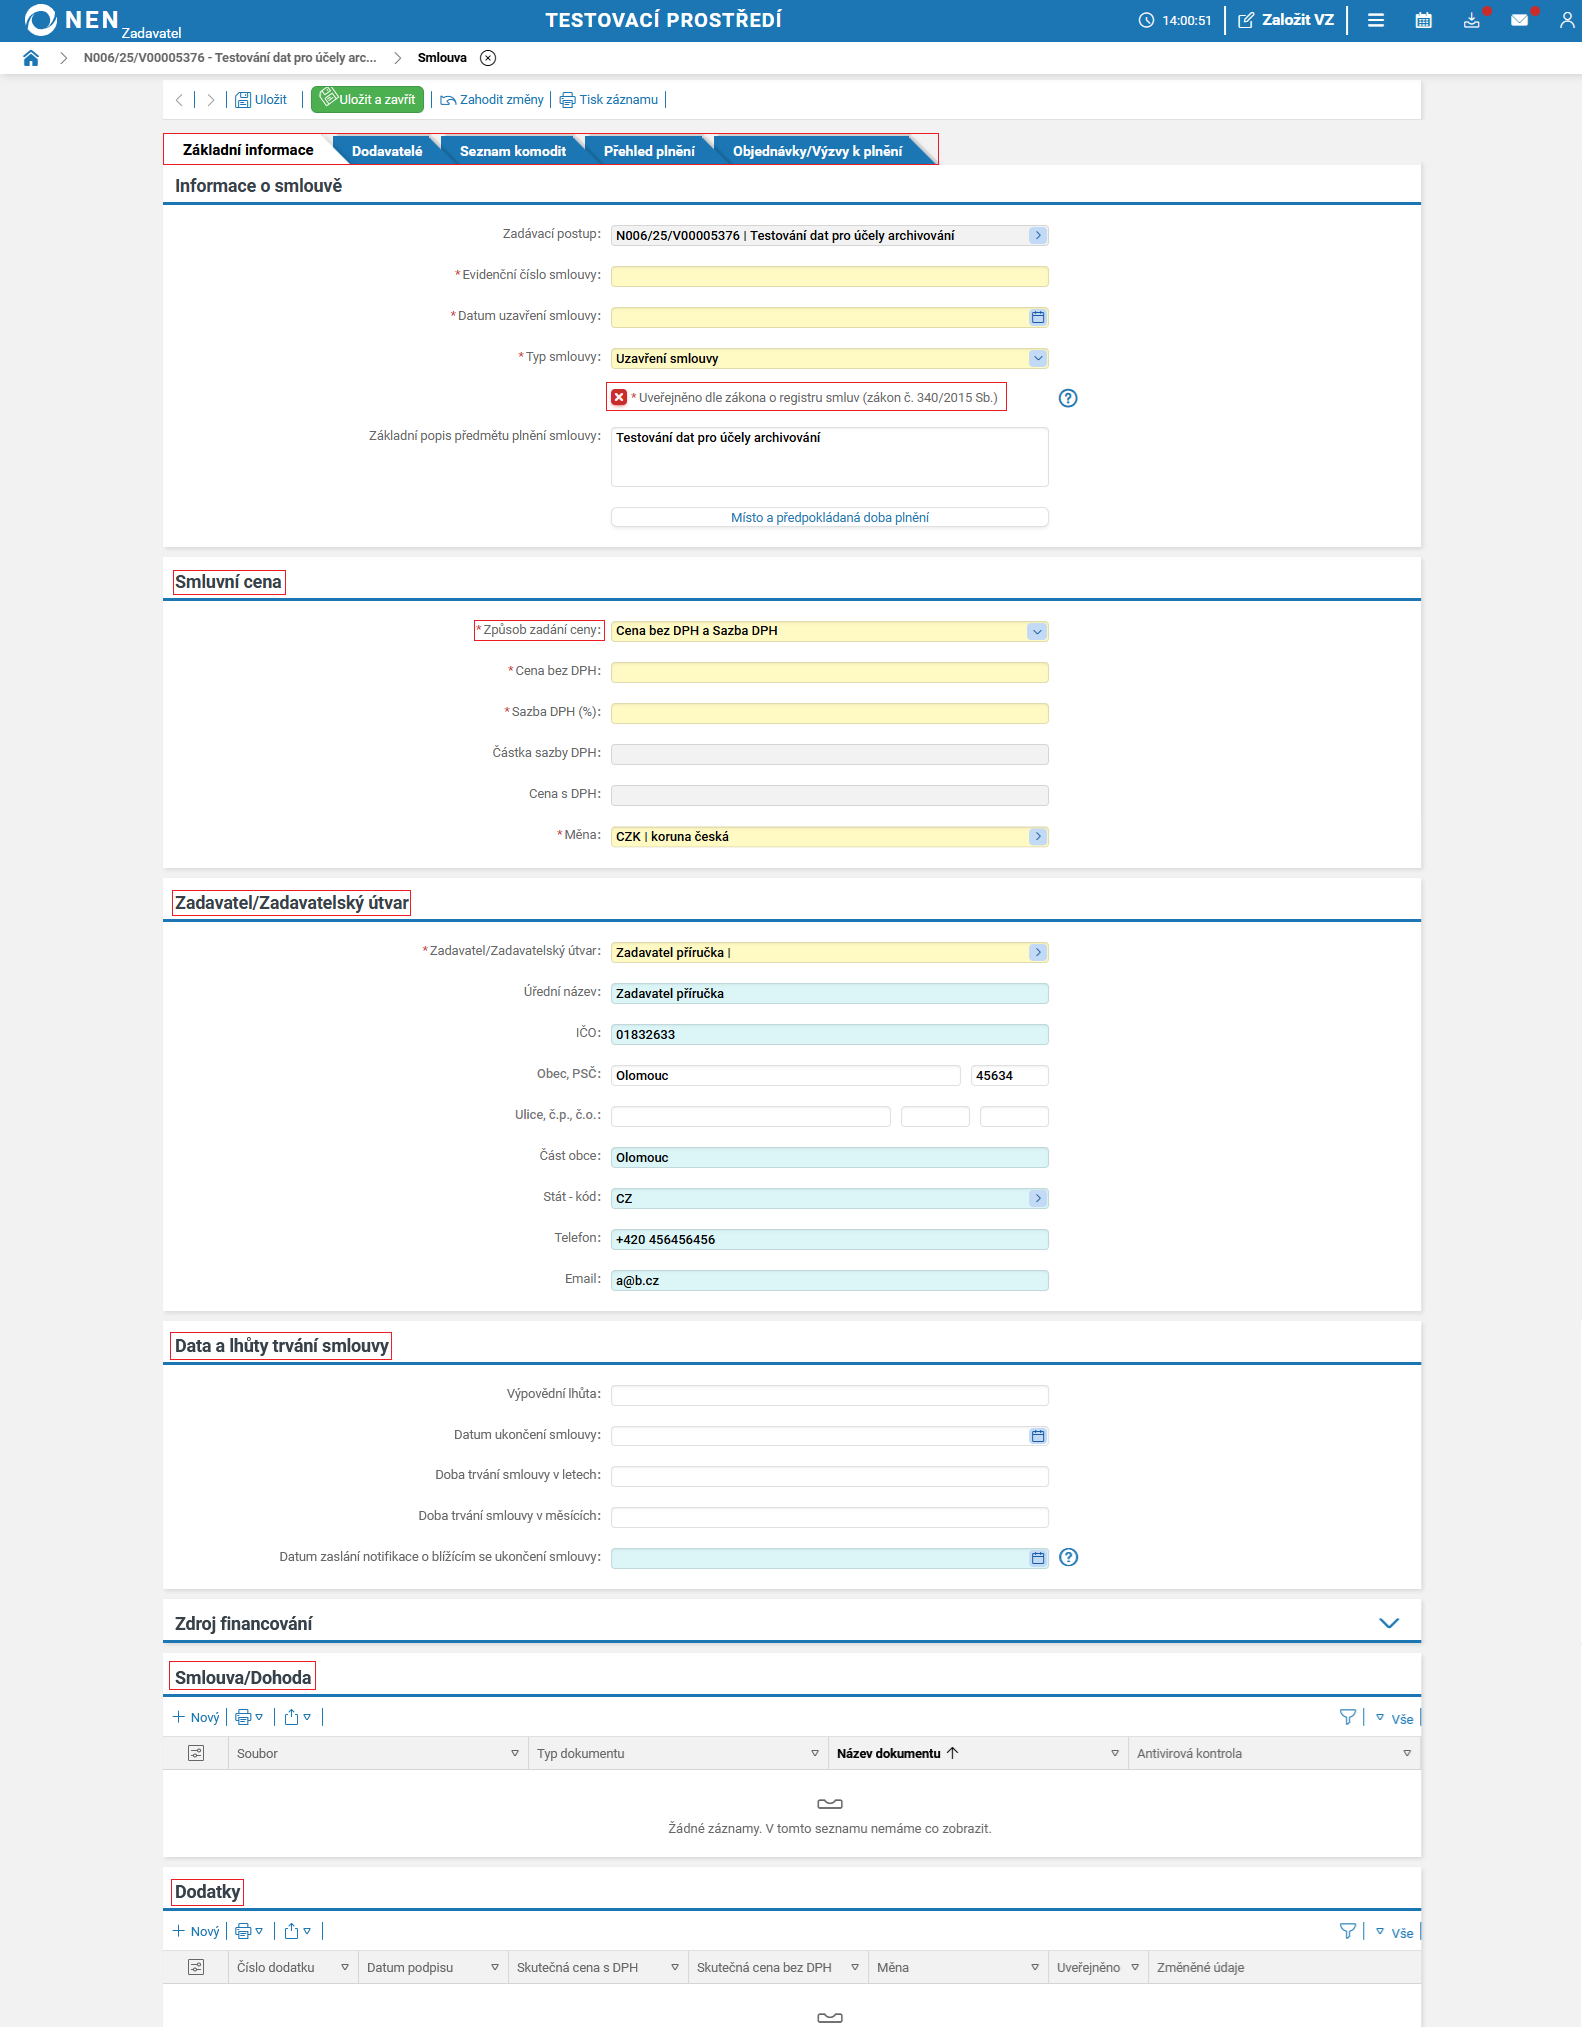Open print dropdown in Smlouva/Dohoda toolbar
This screenshot has height=2027, width=1582.
[x=249, y=1717]
